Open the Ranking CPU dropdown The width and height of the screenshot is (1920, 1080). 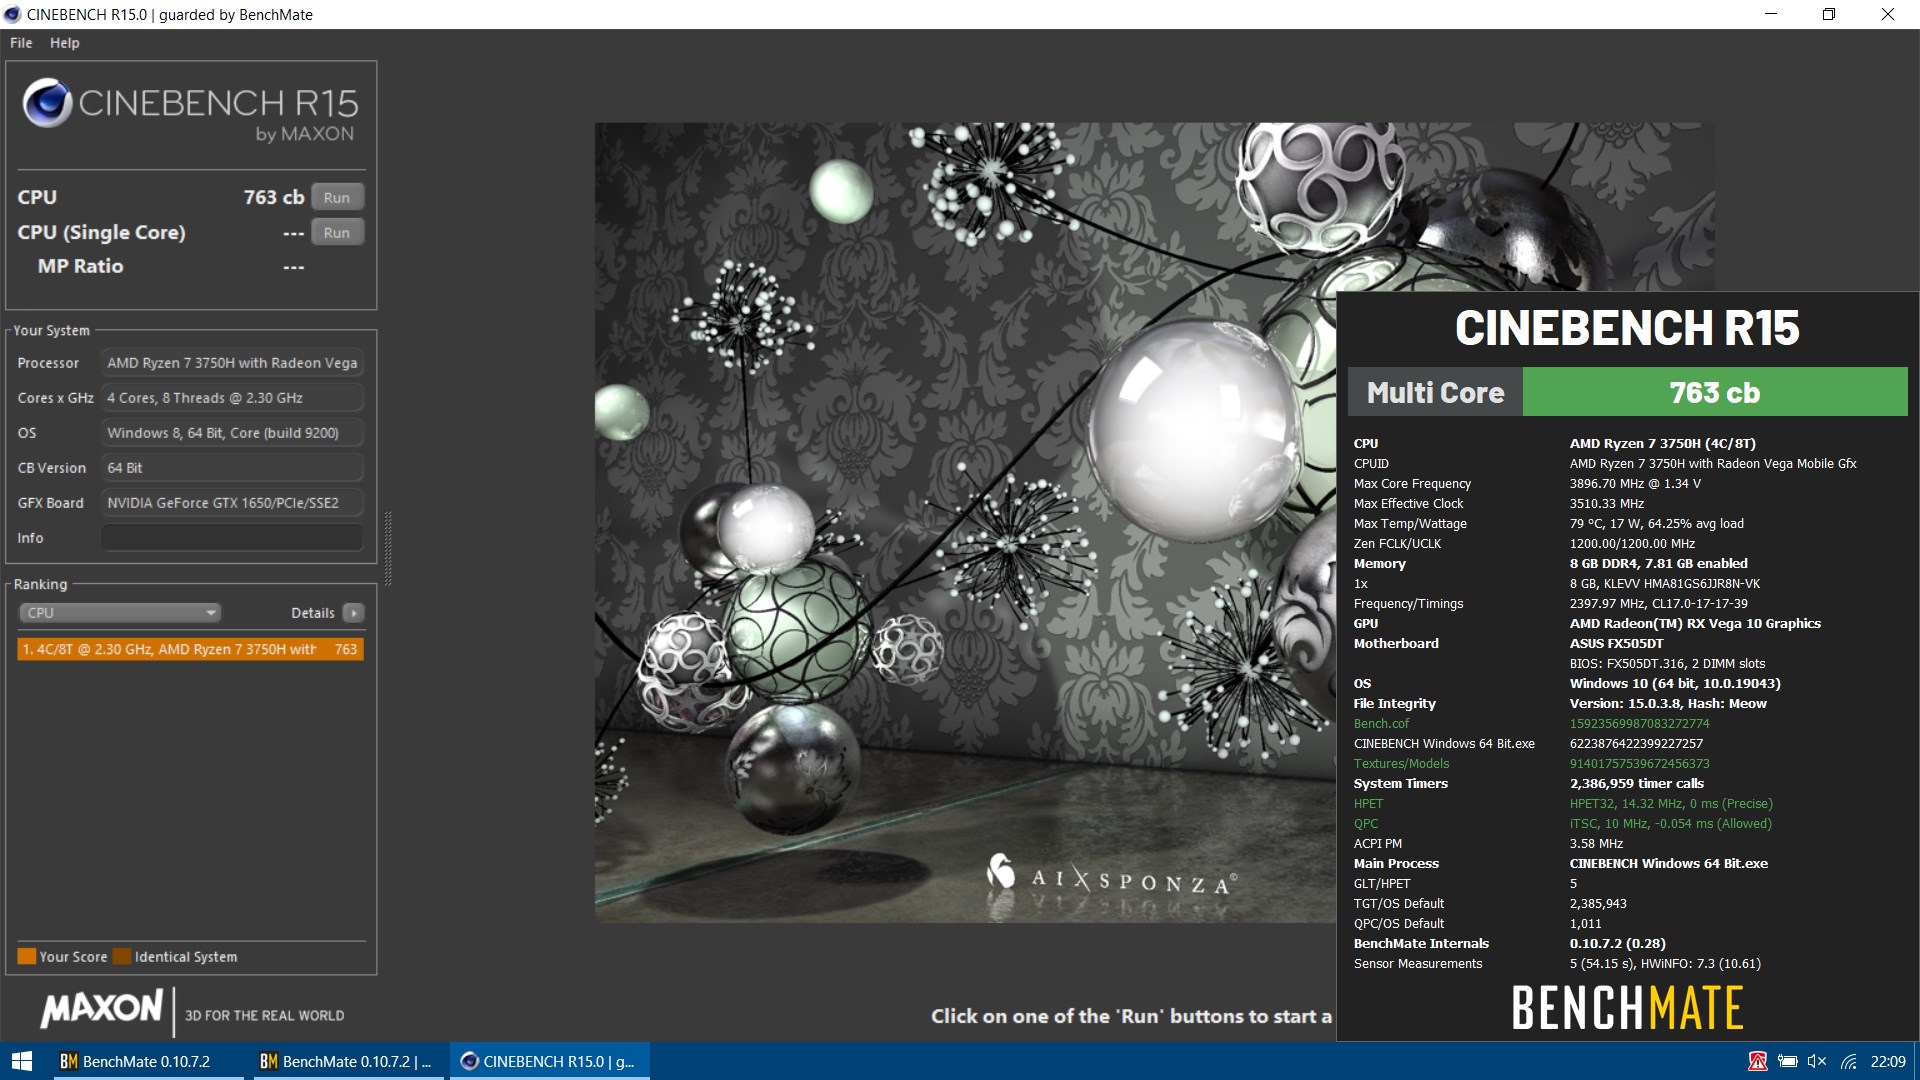[120, 613]
